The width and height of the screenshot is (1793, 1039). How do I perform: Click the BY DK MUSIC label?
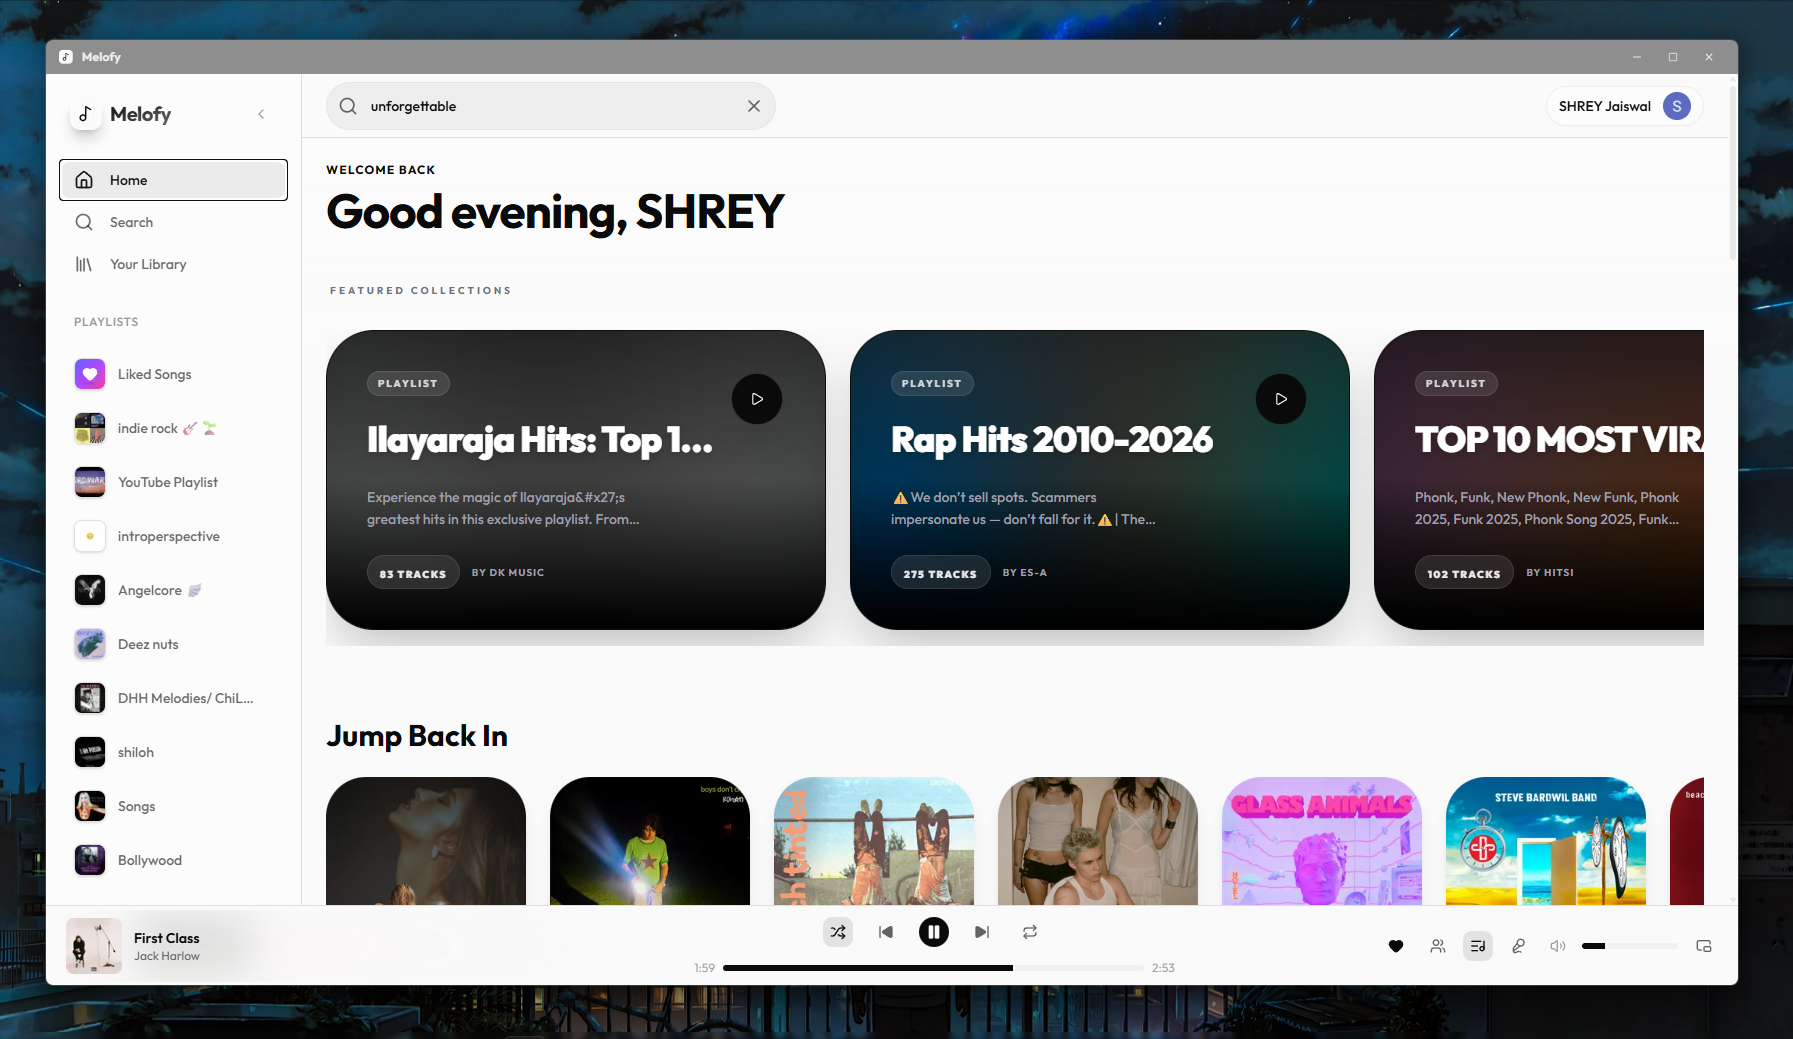508,573
